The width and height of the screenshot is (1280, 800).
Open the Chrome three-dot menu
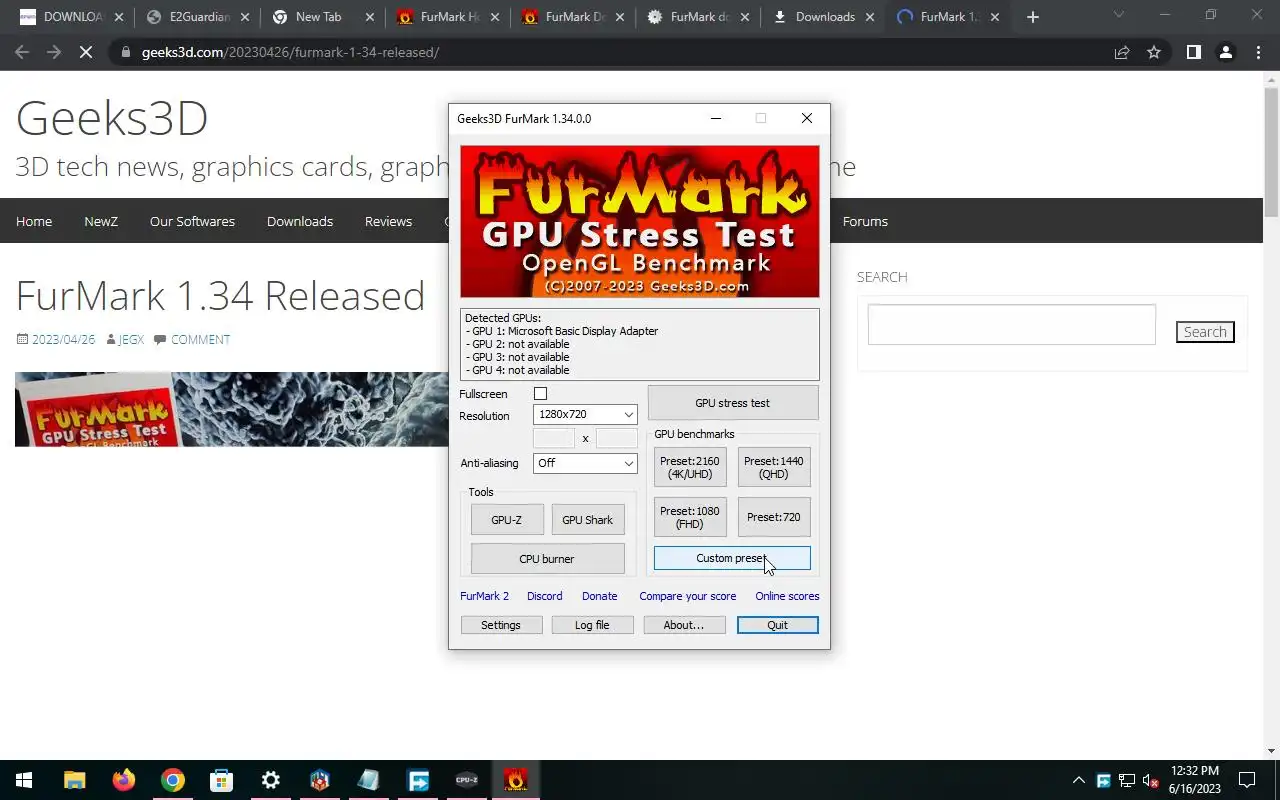[1258, 52]
